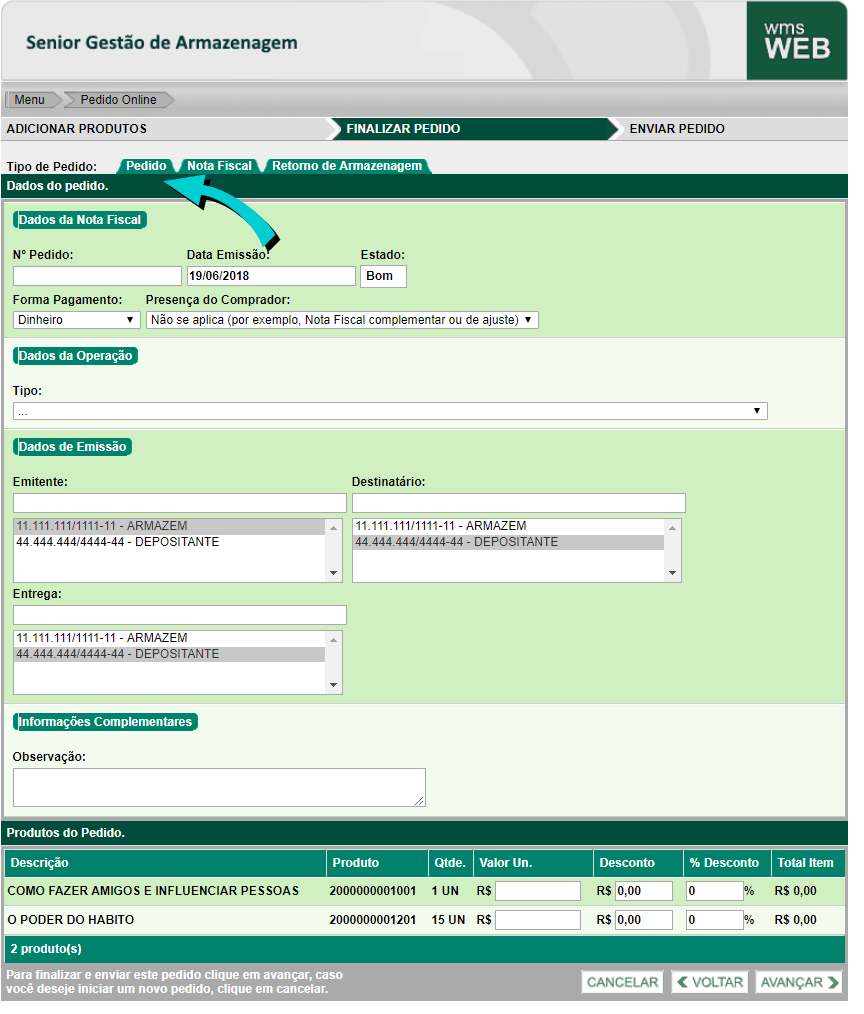Click % Desconto field for O PODER DO HABITO

pyautogui.click(x=715, y=920)
